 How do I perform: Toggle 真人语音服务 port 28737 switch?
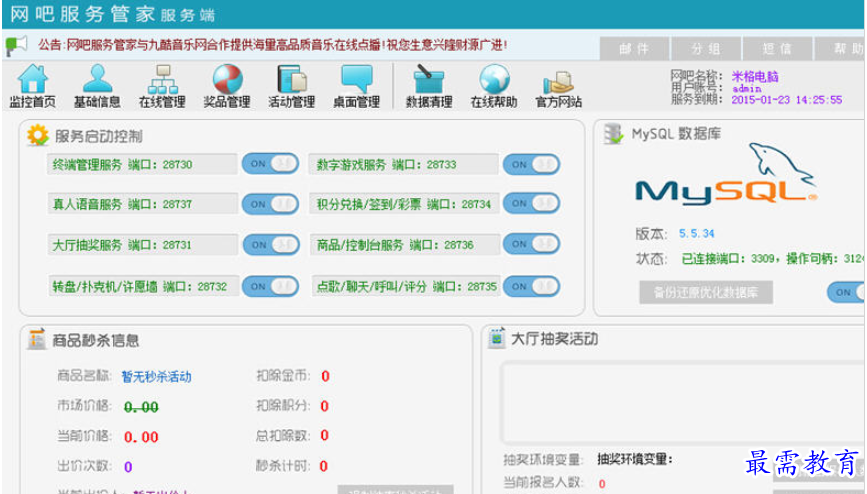270,204
